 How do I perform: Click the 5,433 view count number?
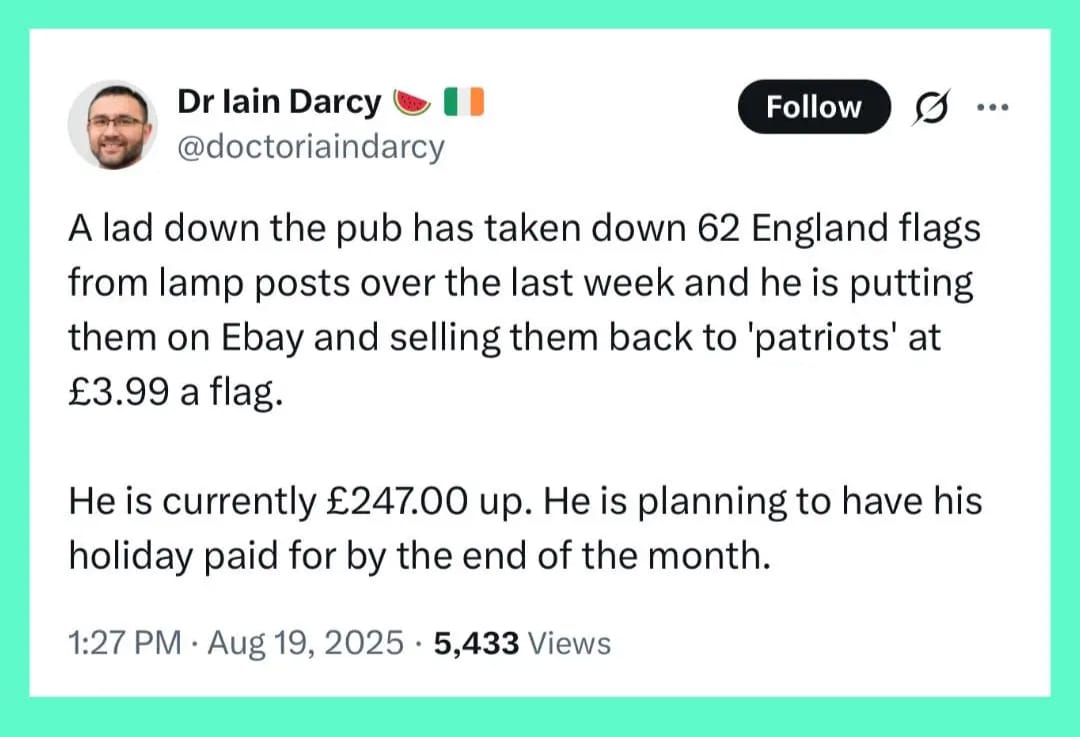pyautogui.click(x=477, y=642)
